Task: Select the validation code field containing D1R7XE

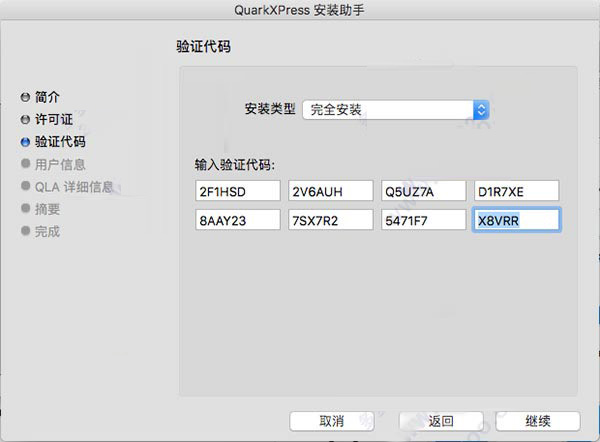Action: (517, 191)
